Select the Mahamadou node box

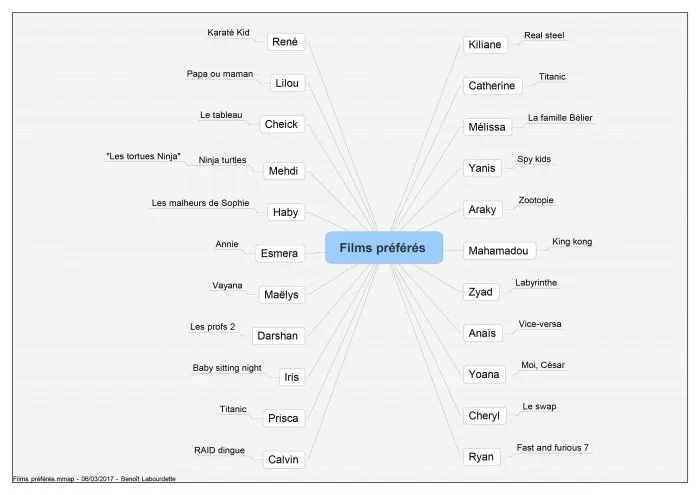coord(499,251)
